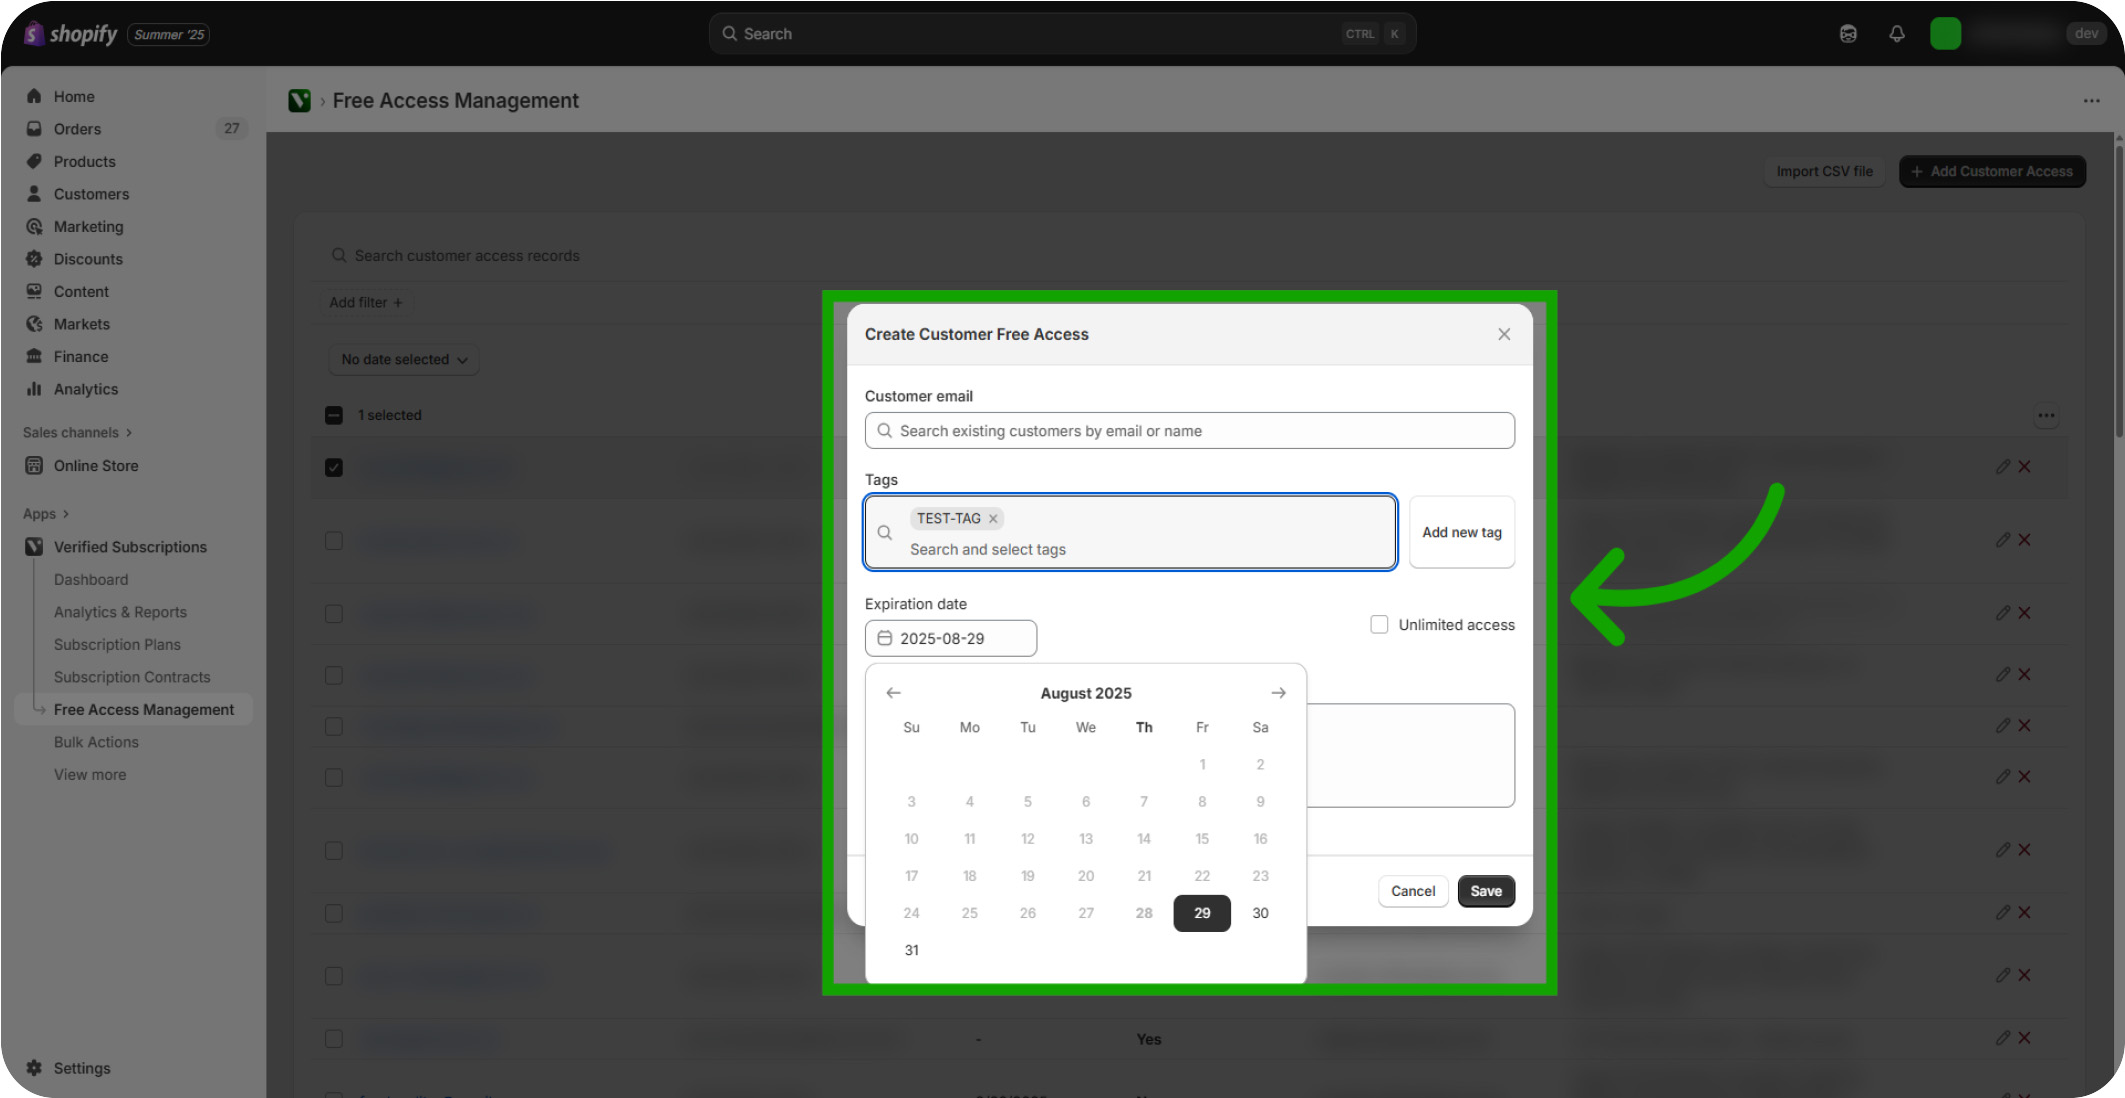Viewport: 2125px width, 1098px height.
Task: Select August 31 in the calendar
Action: click(911, 950)
